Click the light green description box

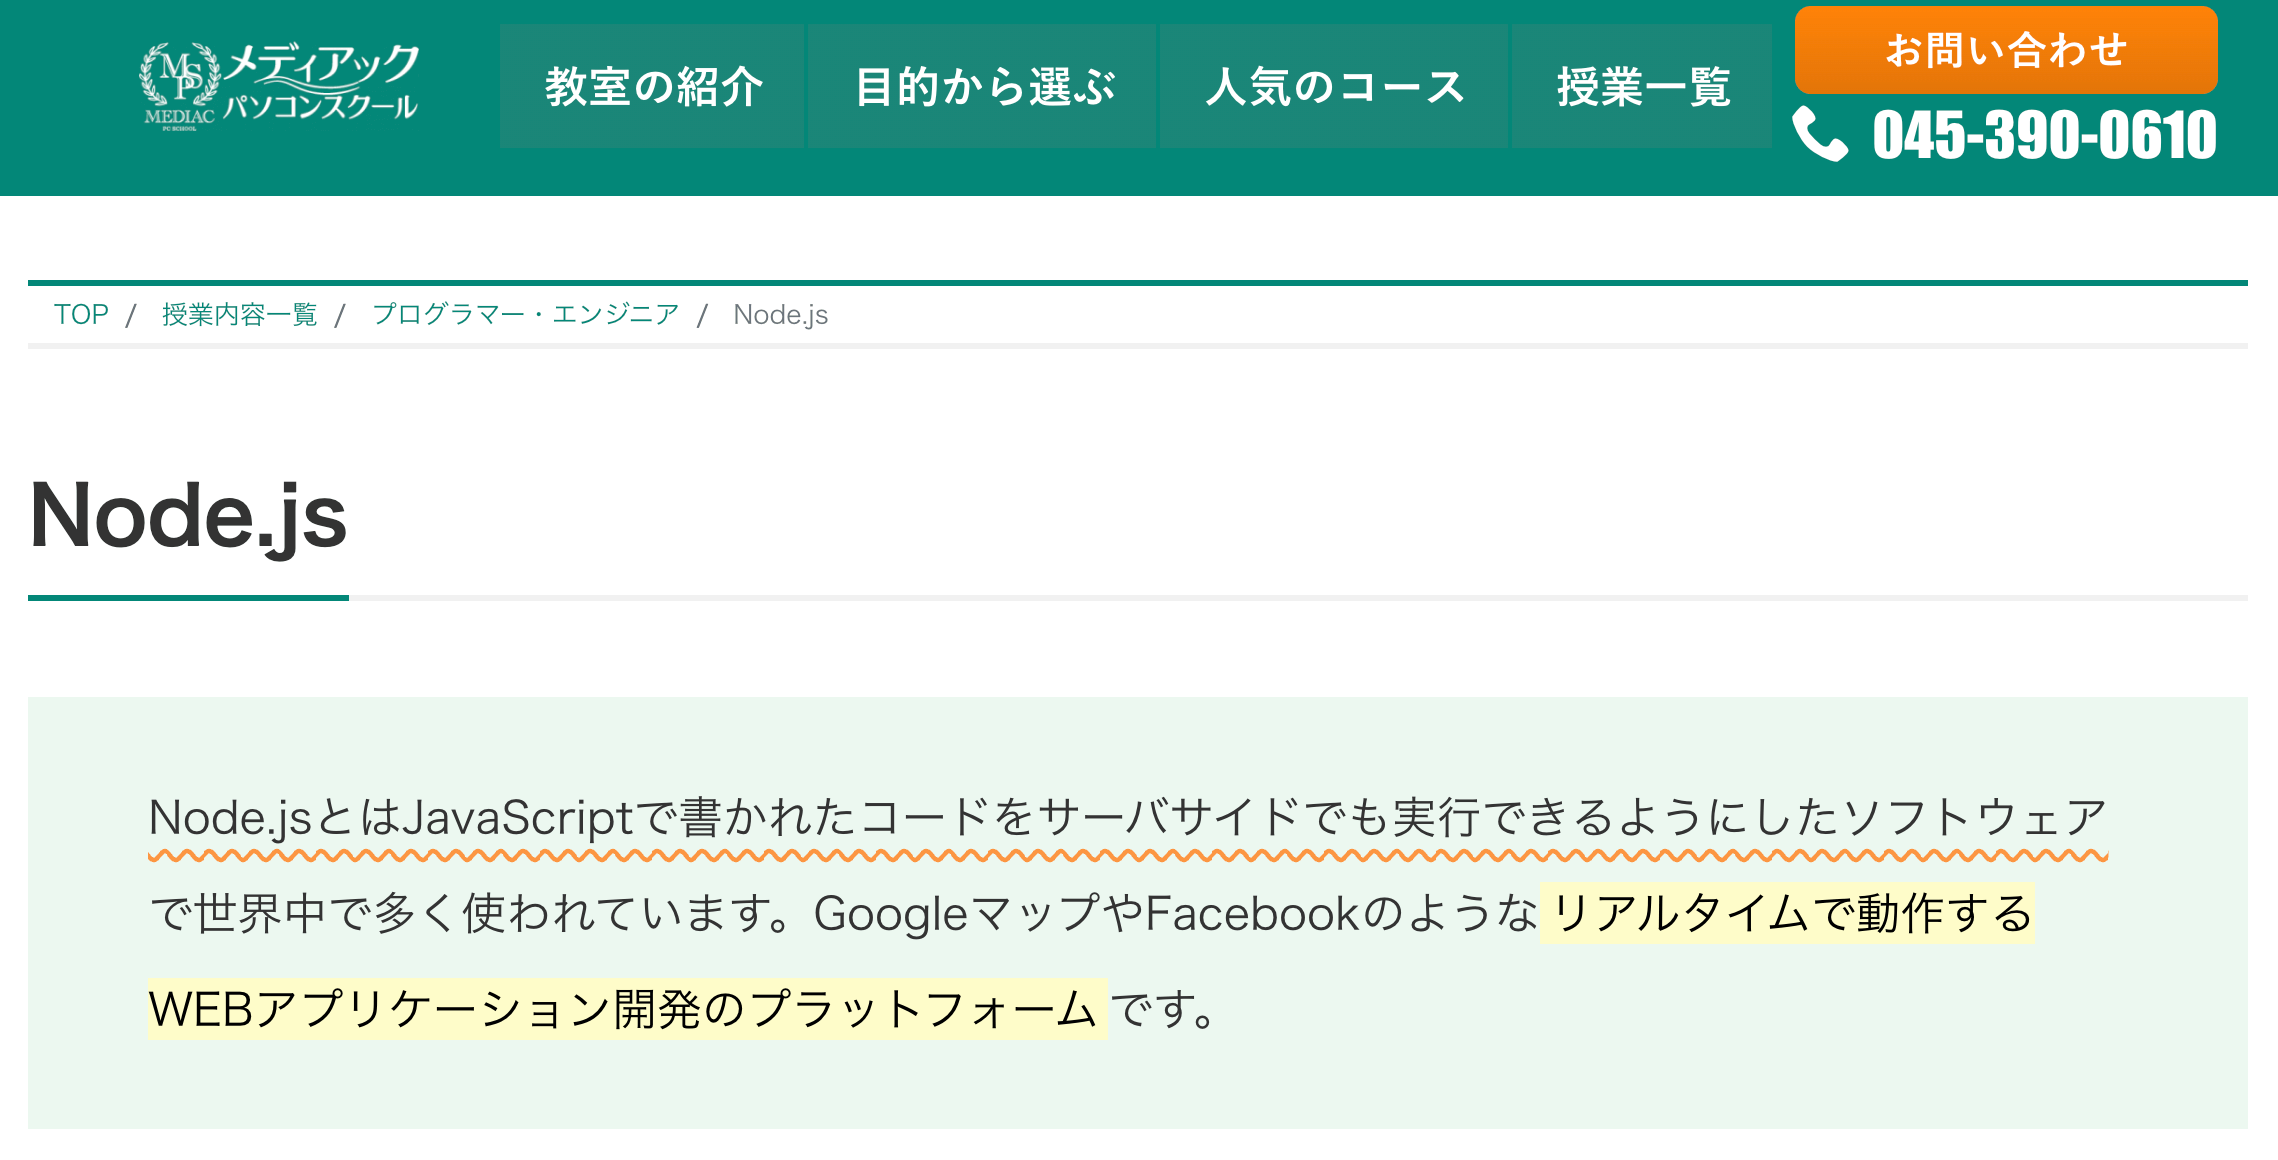click(1138, 913)
